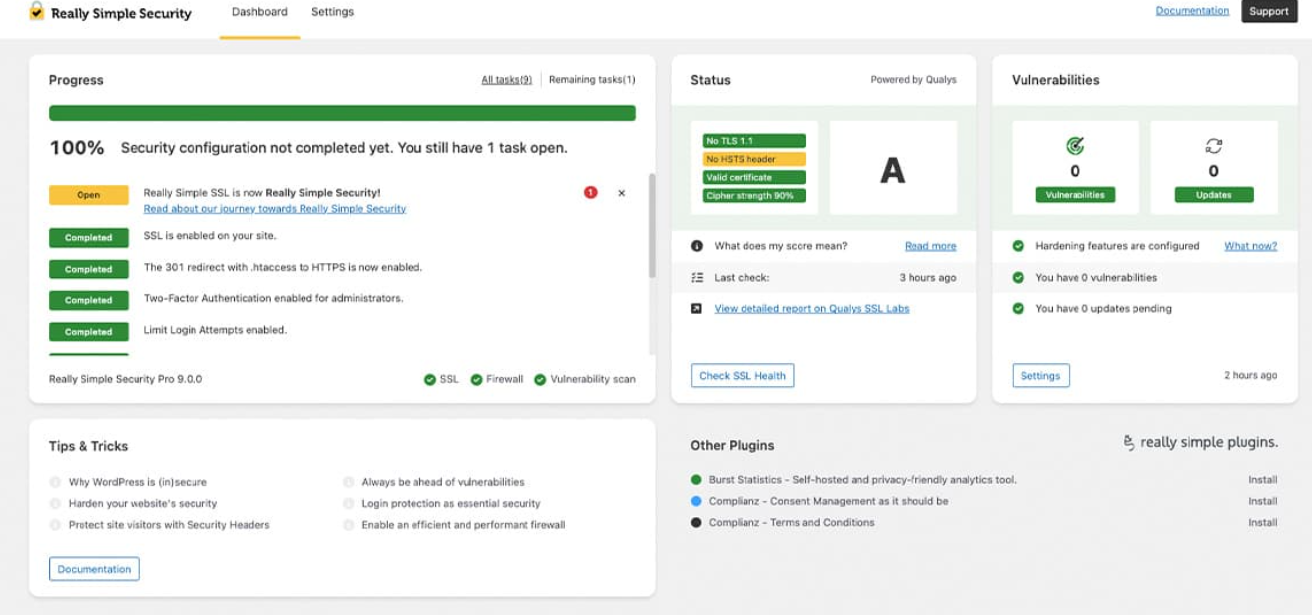Viewport: 1312px width, 615px height.
Task: Click the Check SSL Health button
Action: click(x=742, y=376)
